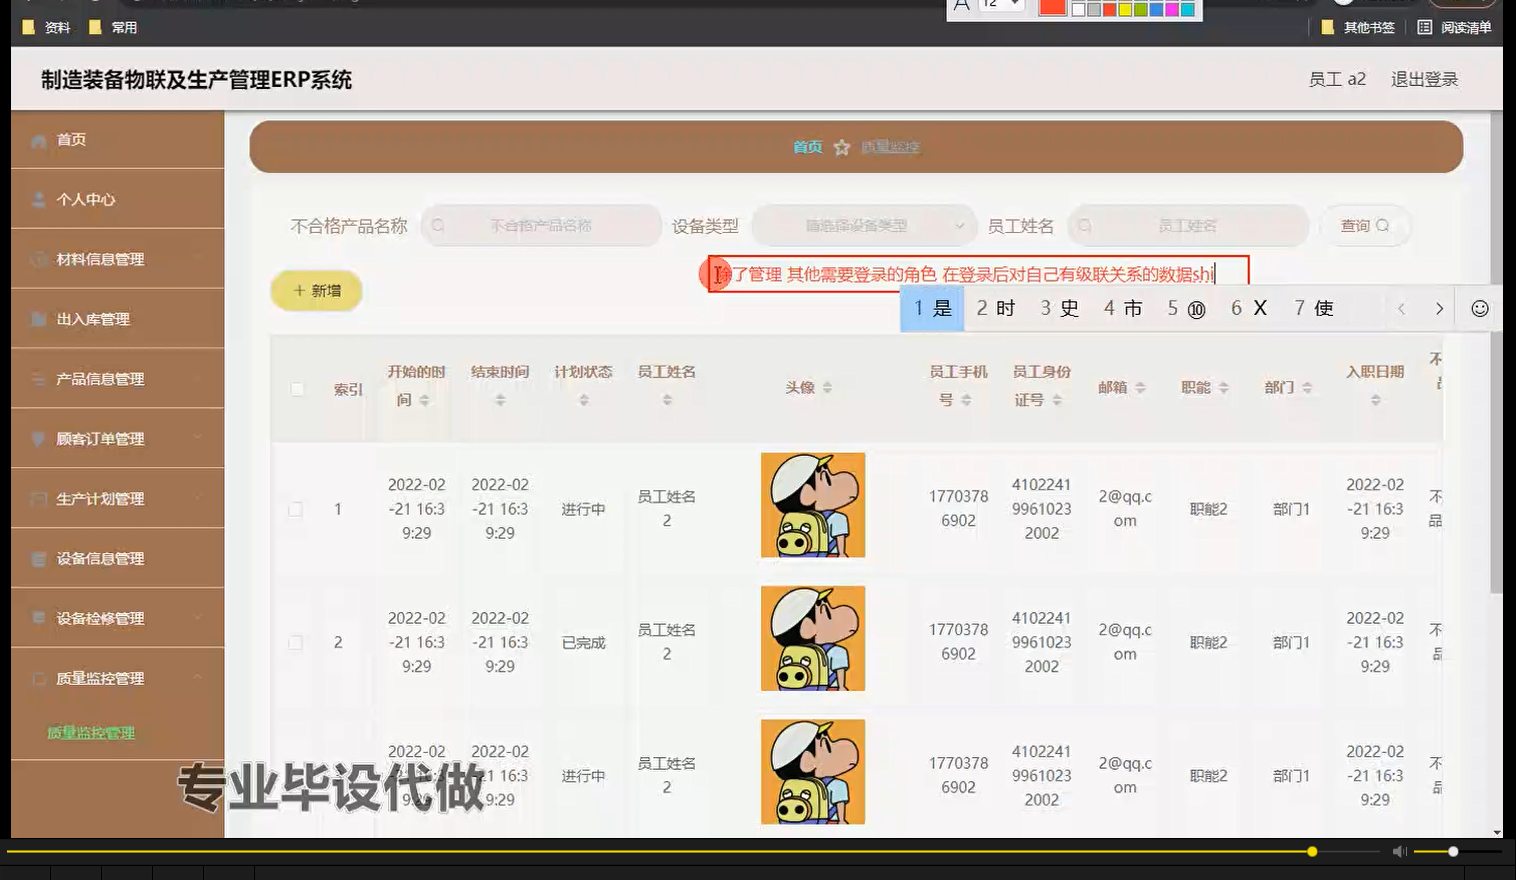Viewport: 1516px width, 880px height.
Task: Open the 设备类型 dropdown
Action: 863,225
